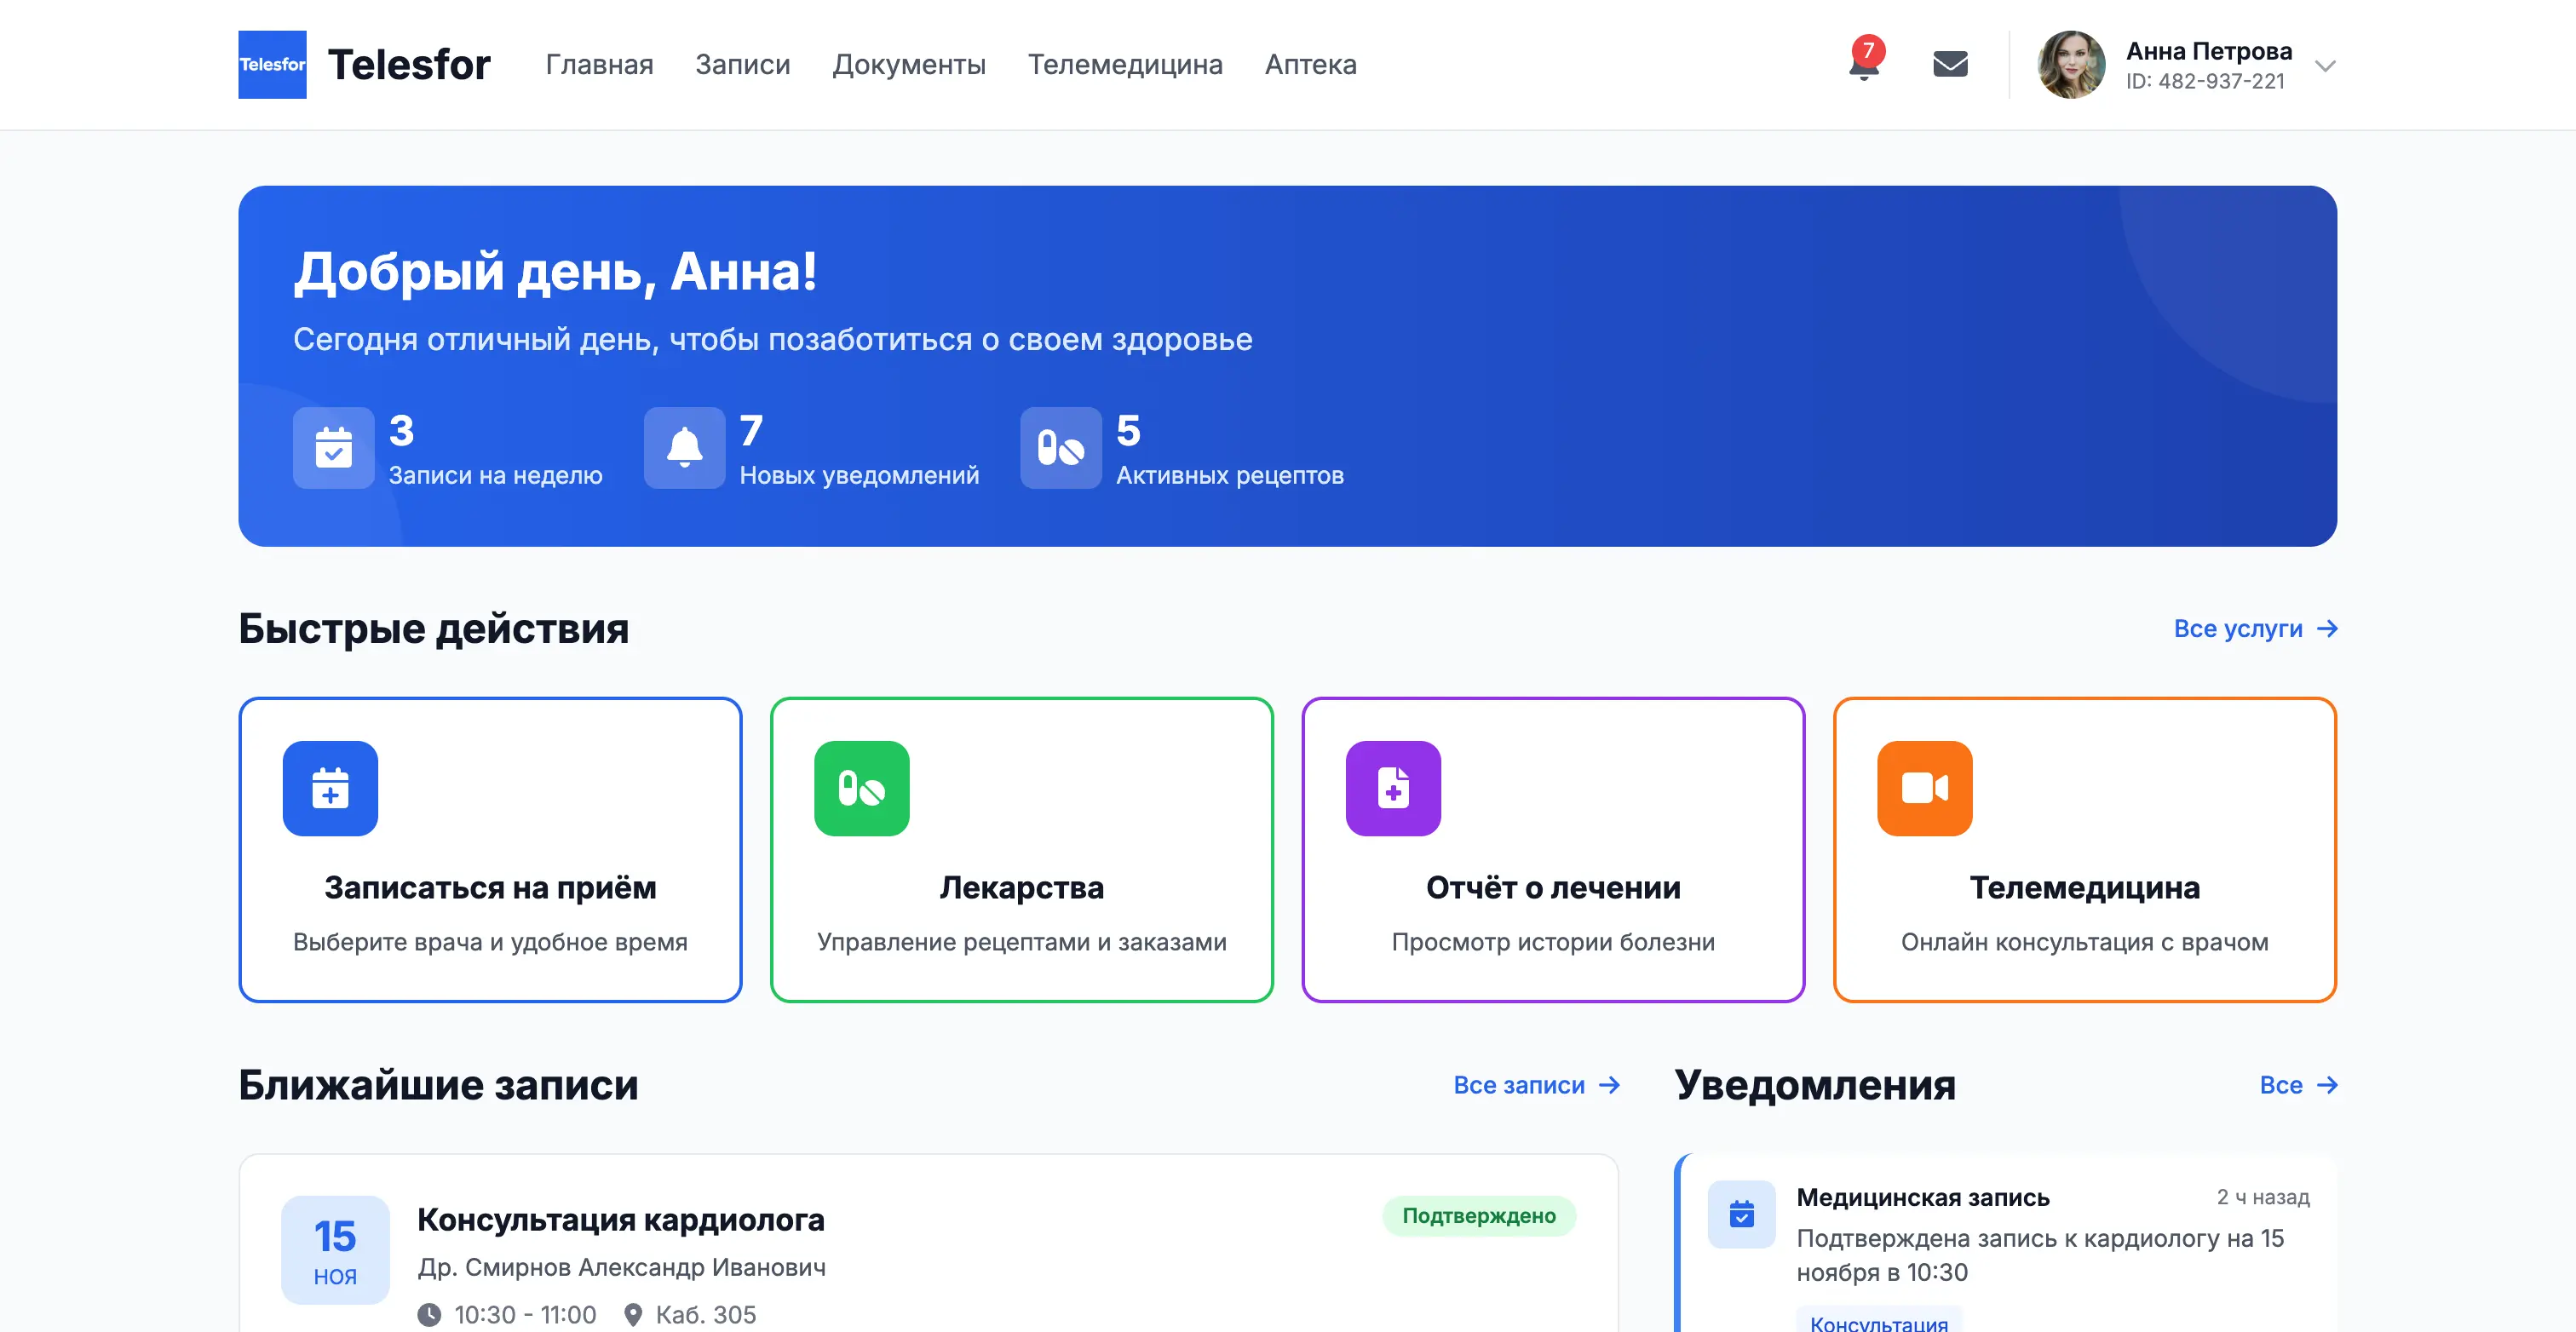
Task: Open the Документы navigation item
Action: 909,64
